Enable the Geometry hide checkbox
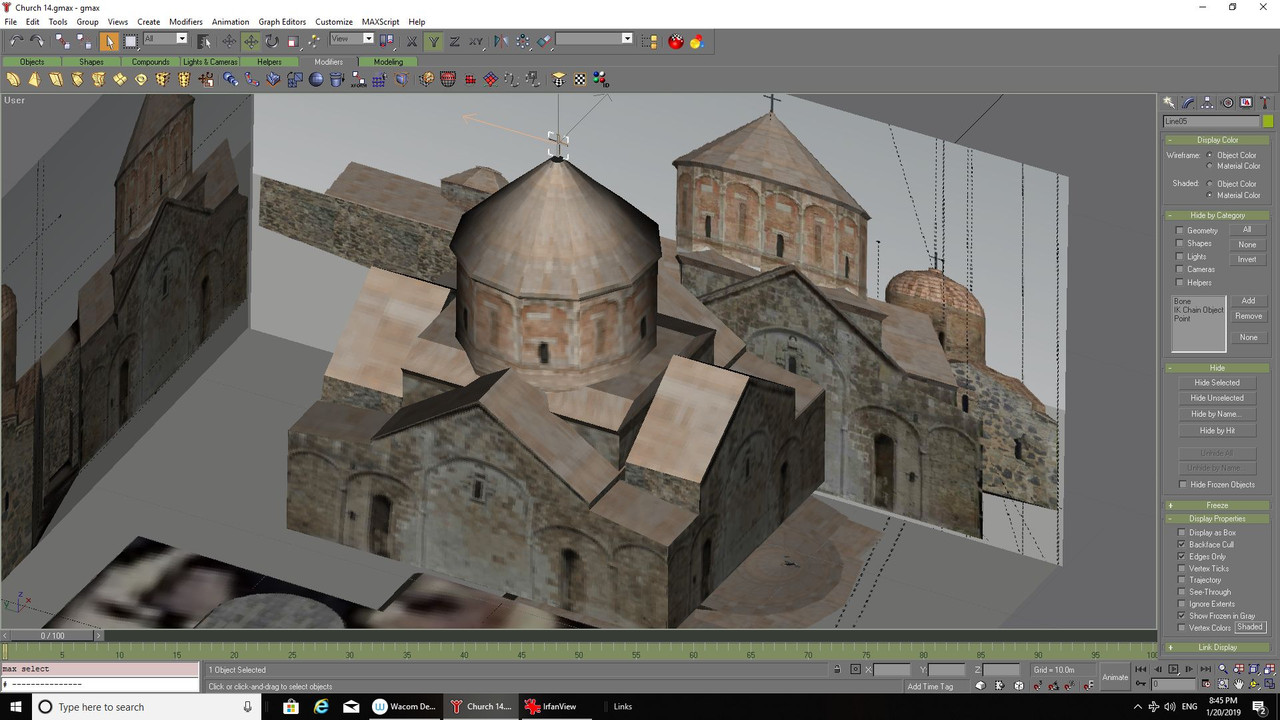The height and width of the screenshot is (720, 1280). point(1180,231)
